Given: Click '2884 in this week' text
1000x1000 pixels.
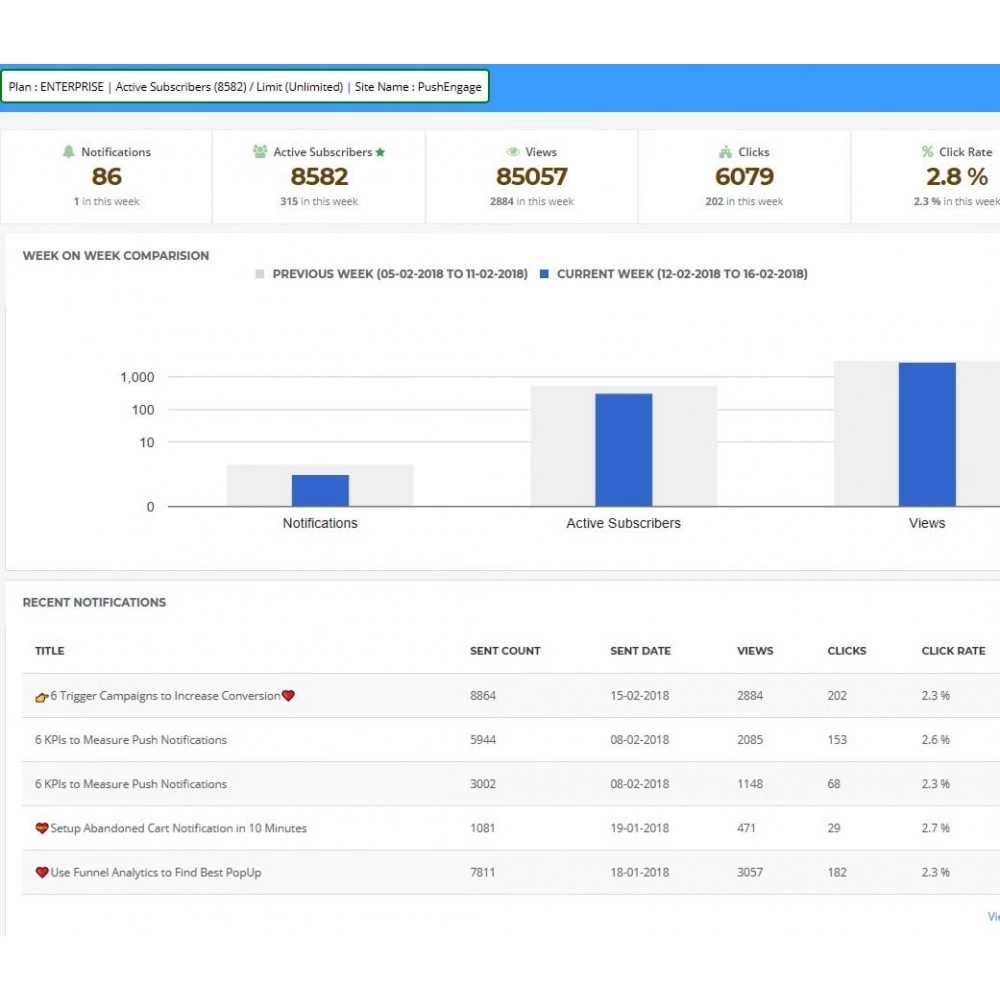Looking at the screenshot, I should pos(532,202).
